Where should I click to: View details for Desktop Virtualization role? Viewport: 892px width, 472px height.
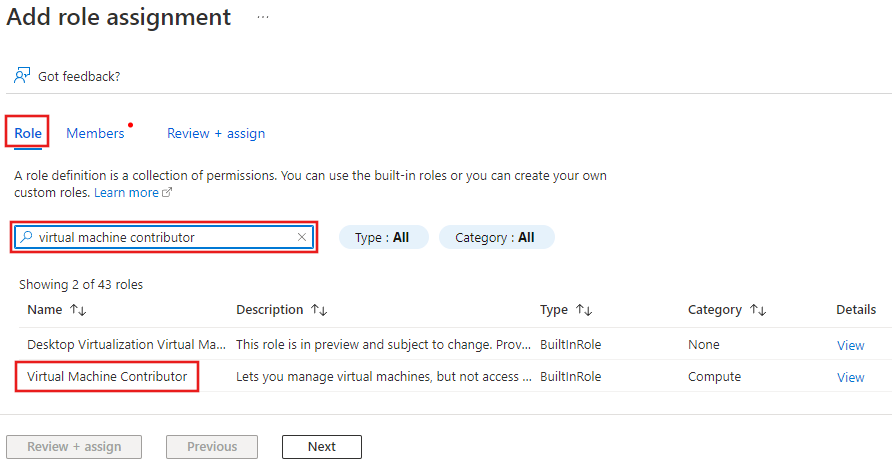(x=850, y=345)
